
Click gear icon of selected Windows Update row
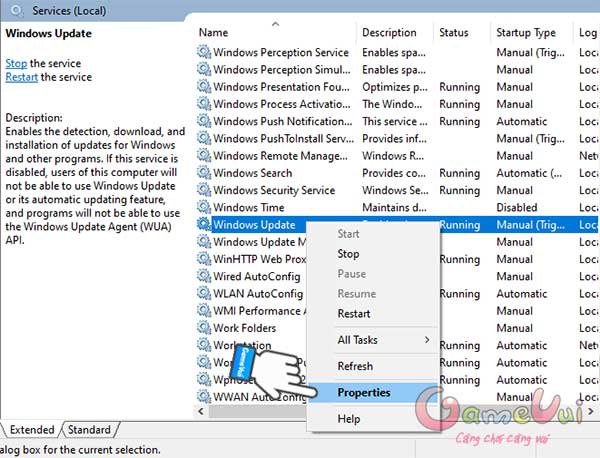[204, 224]
